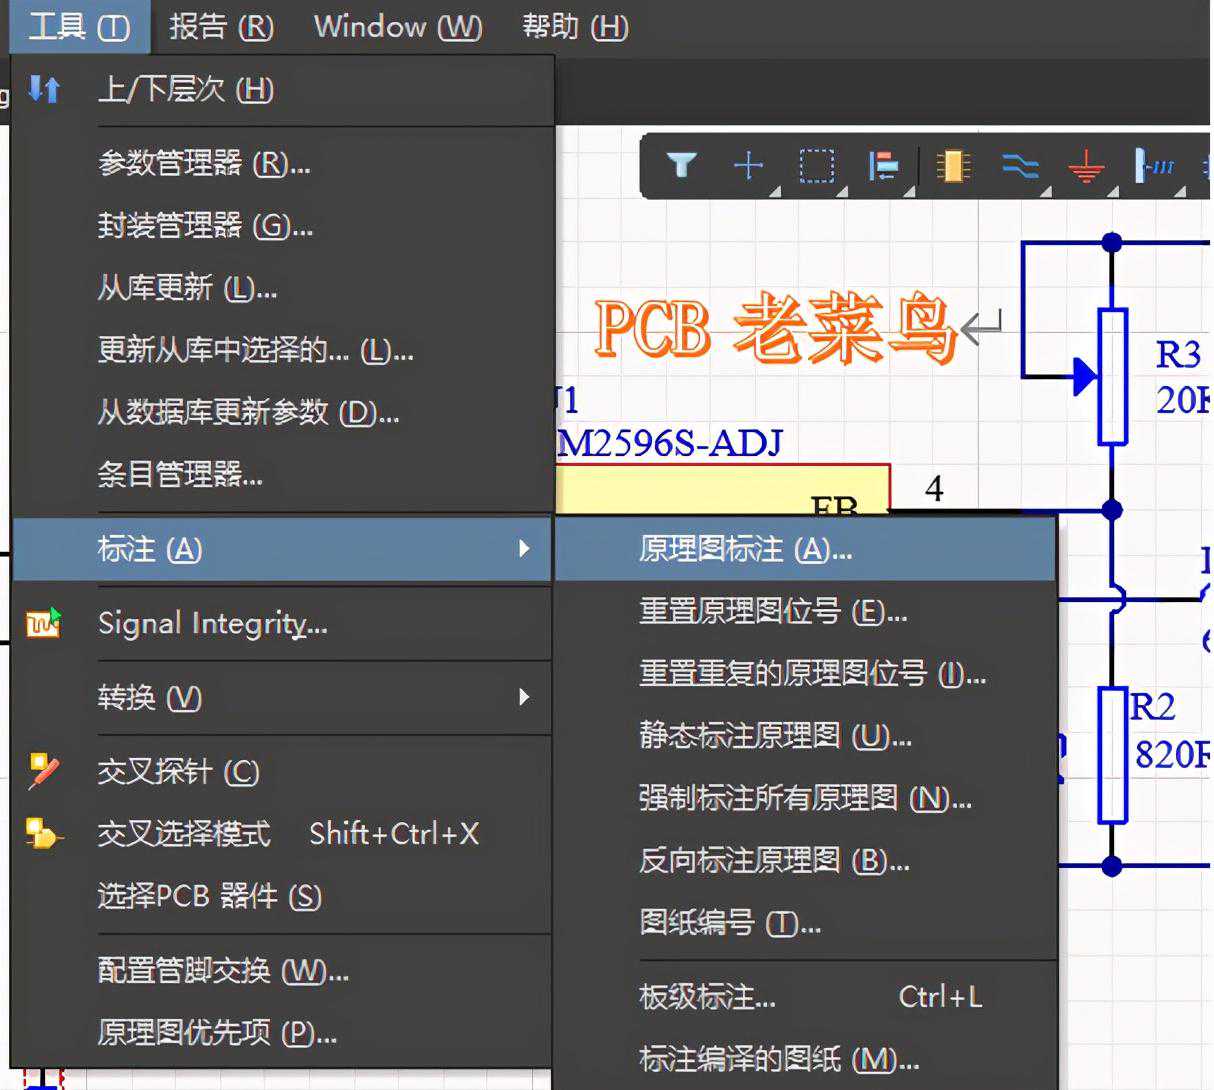1214x1090 pixels.
Task: Click the yellow place part icon
Action: coord(952,166)
